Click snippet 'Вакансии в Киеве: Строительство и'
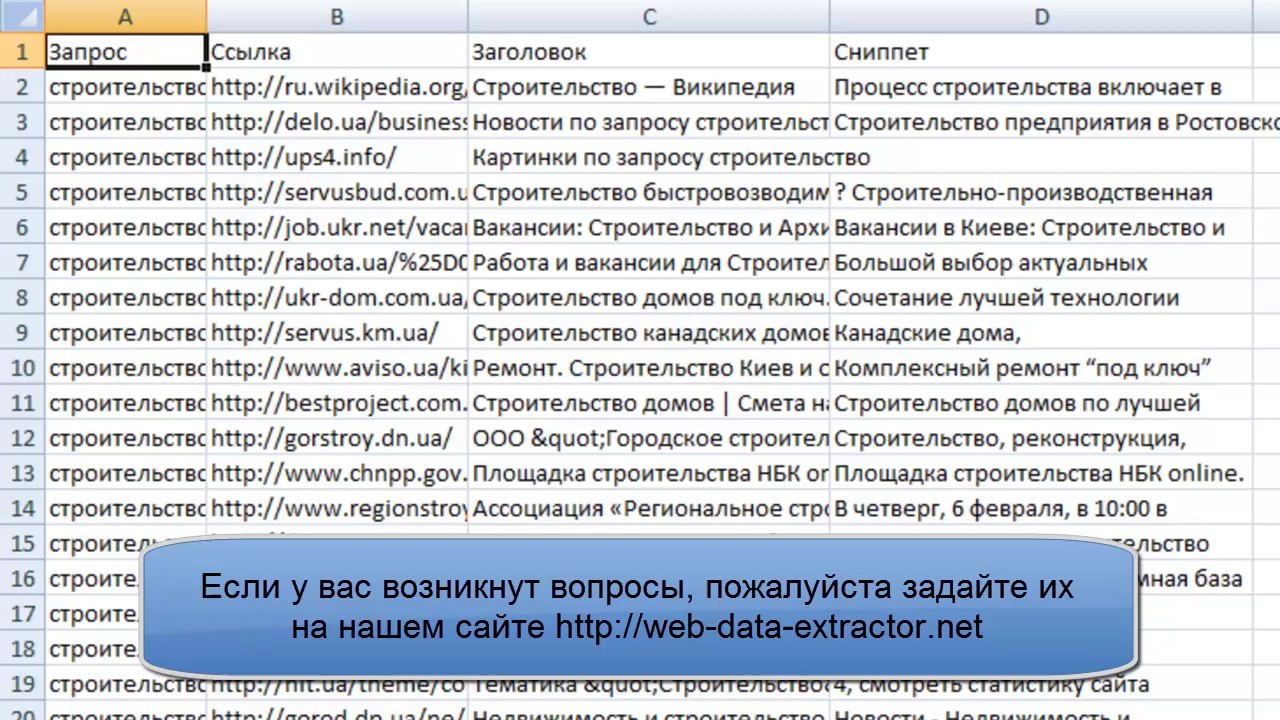The height and width of the screenshot is (720, 1280). pyautogui.click(x=1042, y=228)
